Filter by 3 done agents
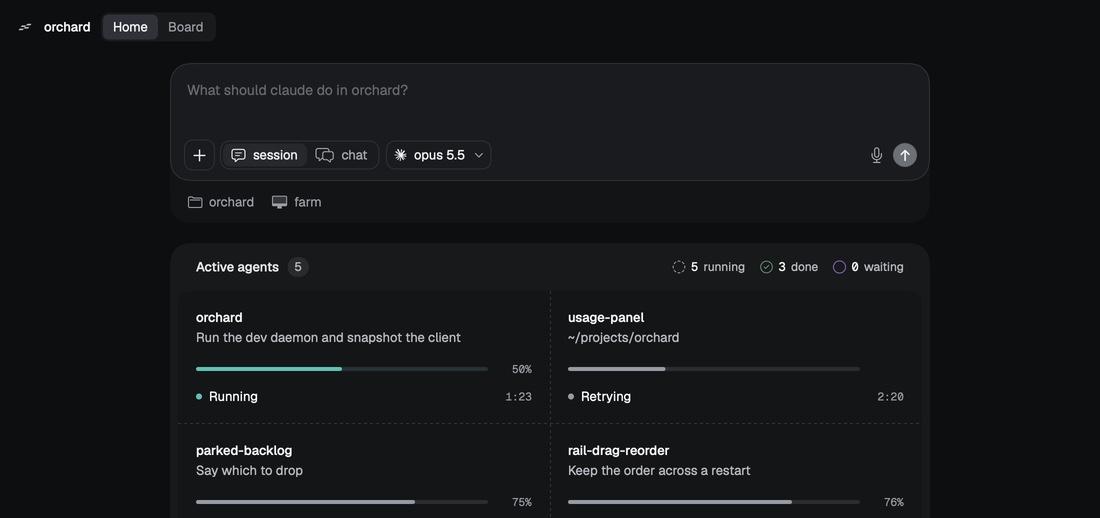This screenshot has height=518, width=1100. (789, 267)
